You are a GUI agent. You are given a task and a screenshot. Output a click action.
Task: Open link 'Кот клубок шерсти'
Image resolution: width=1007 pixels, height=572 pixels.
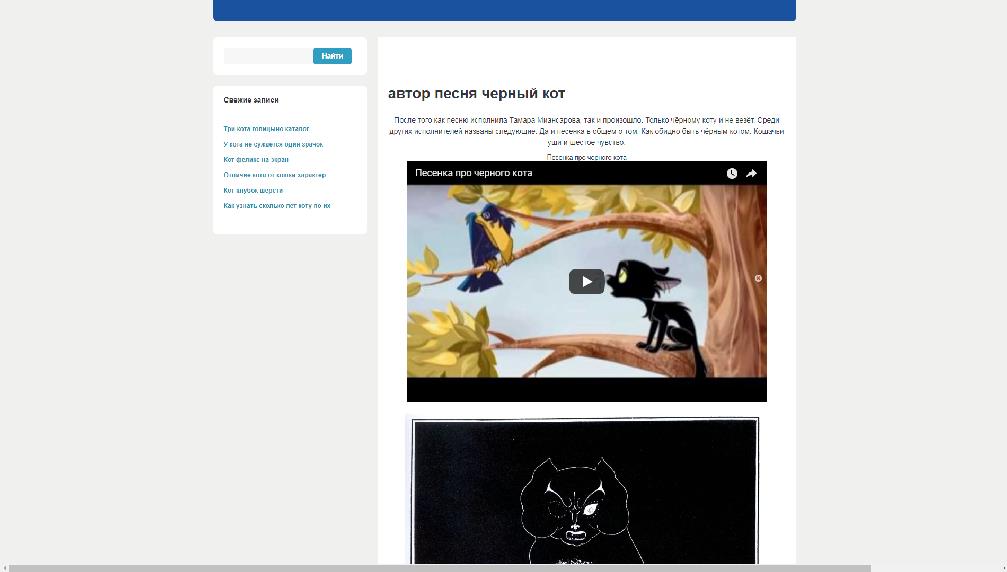coord(253,191)
